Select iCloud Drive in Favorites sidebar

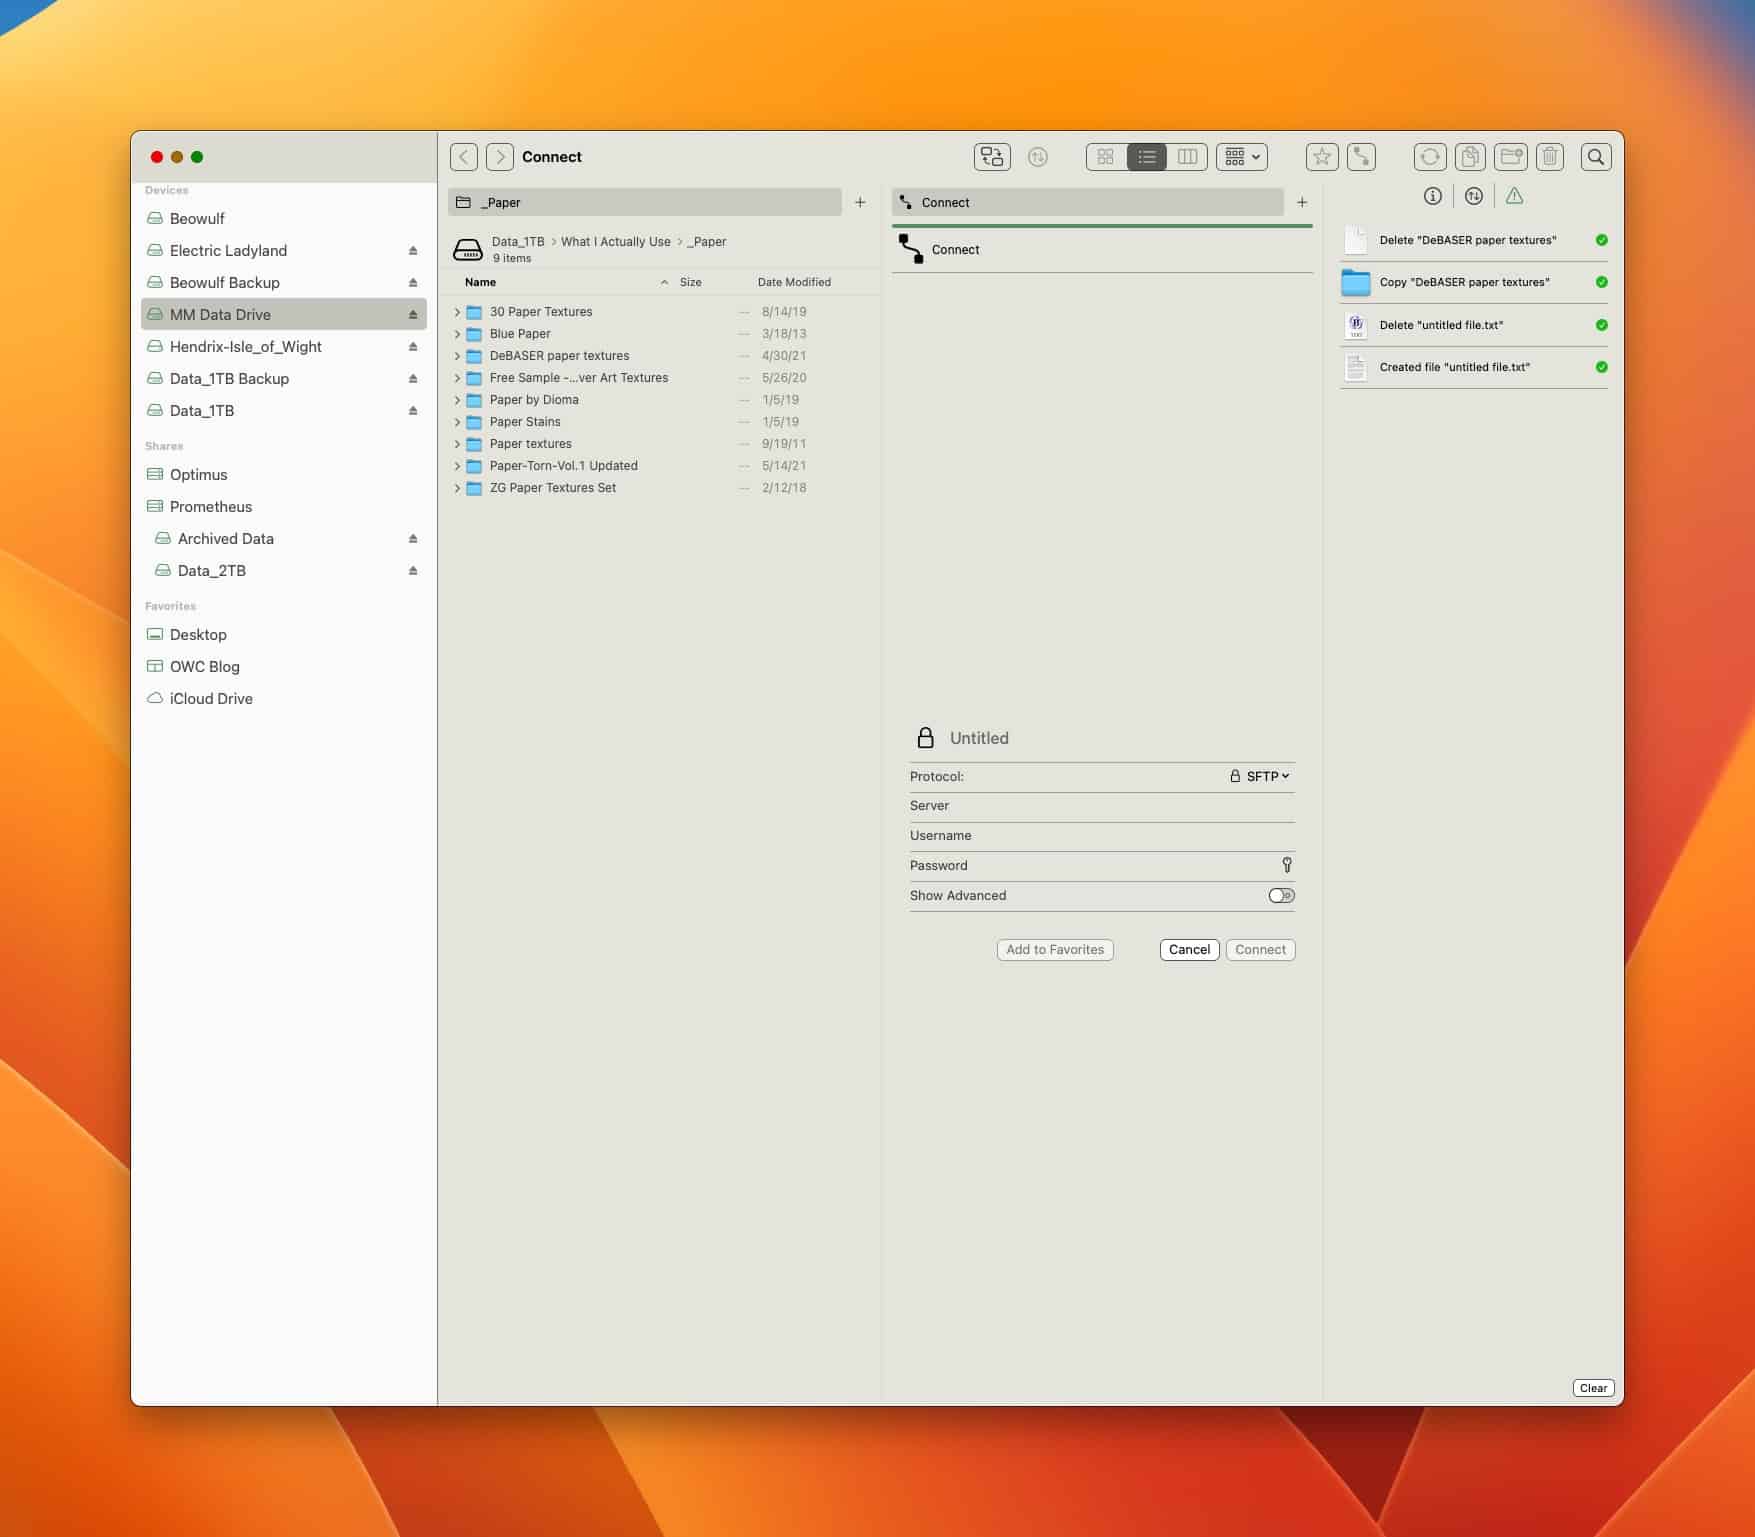pyautogui.click(x=210, y=699)
